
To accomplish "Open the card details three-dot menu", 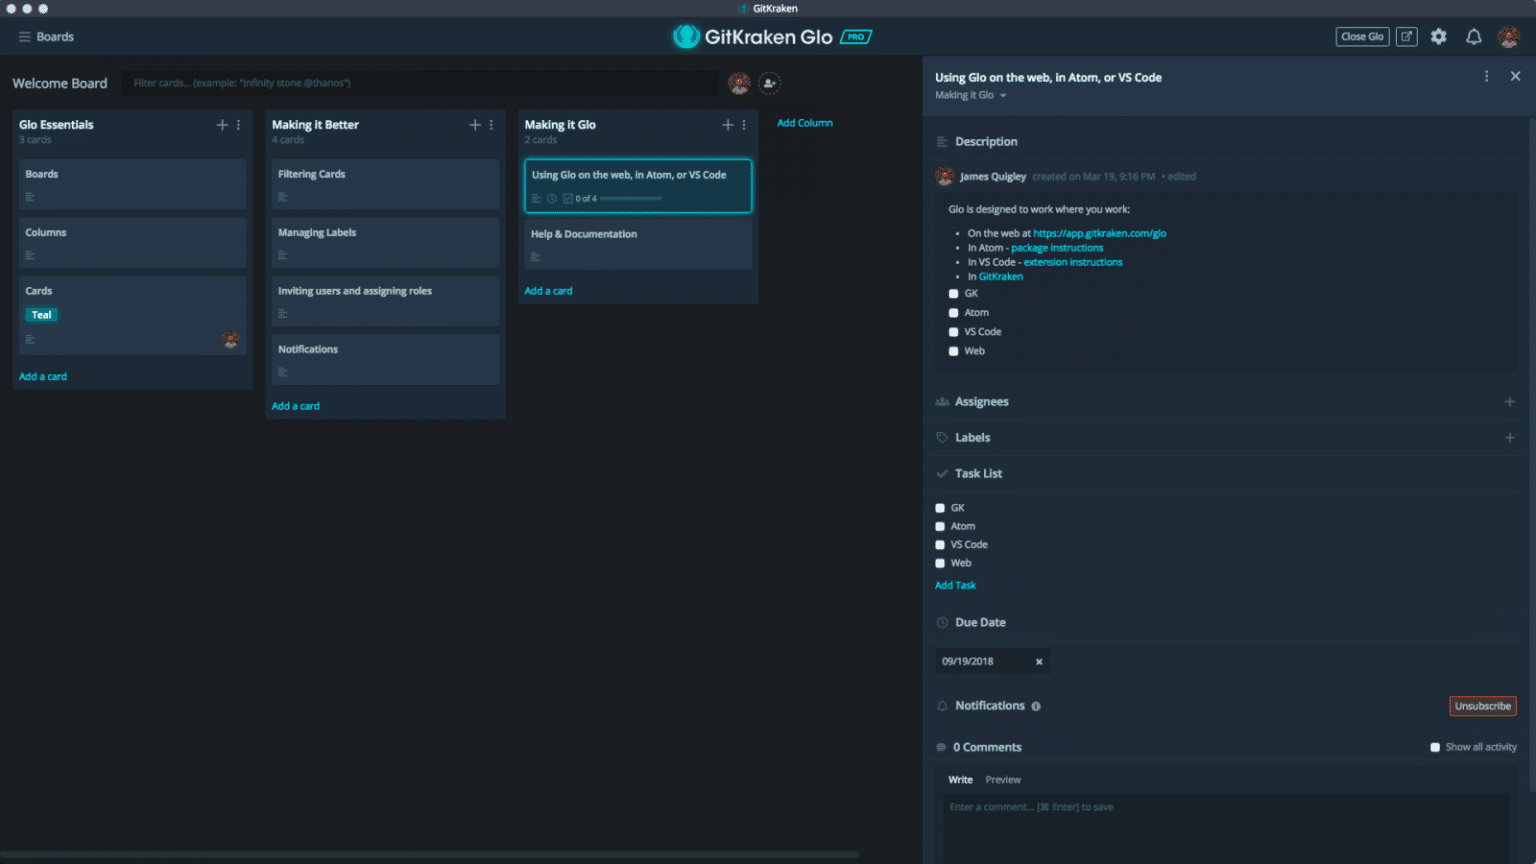I will pyautogui.click(x=1487, y=76).
